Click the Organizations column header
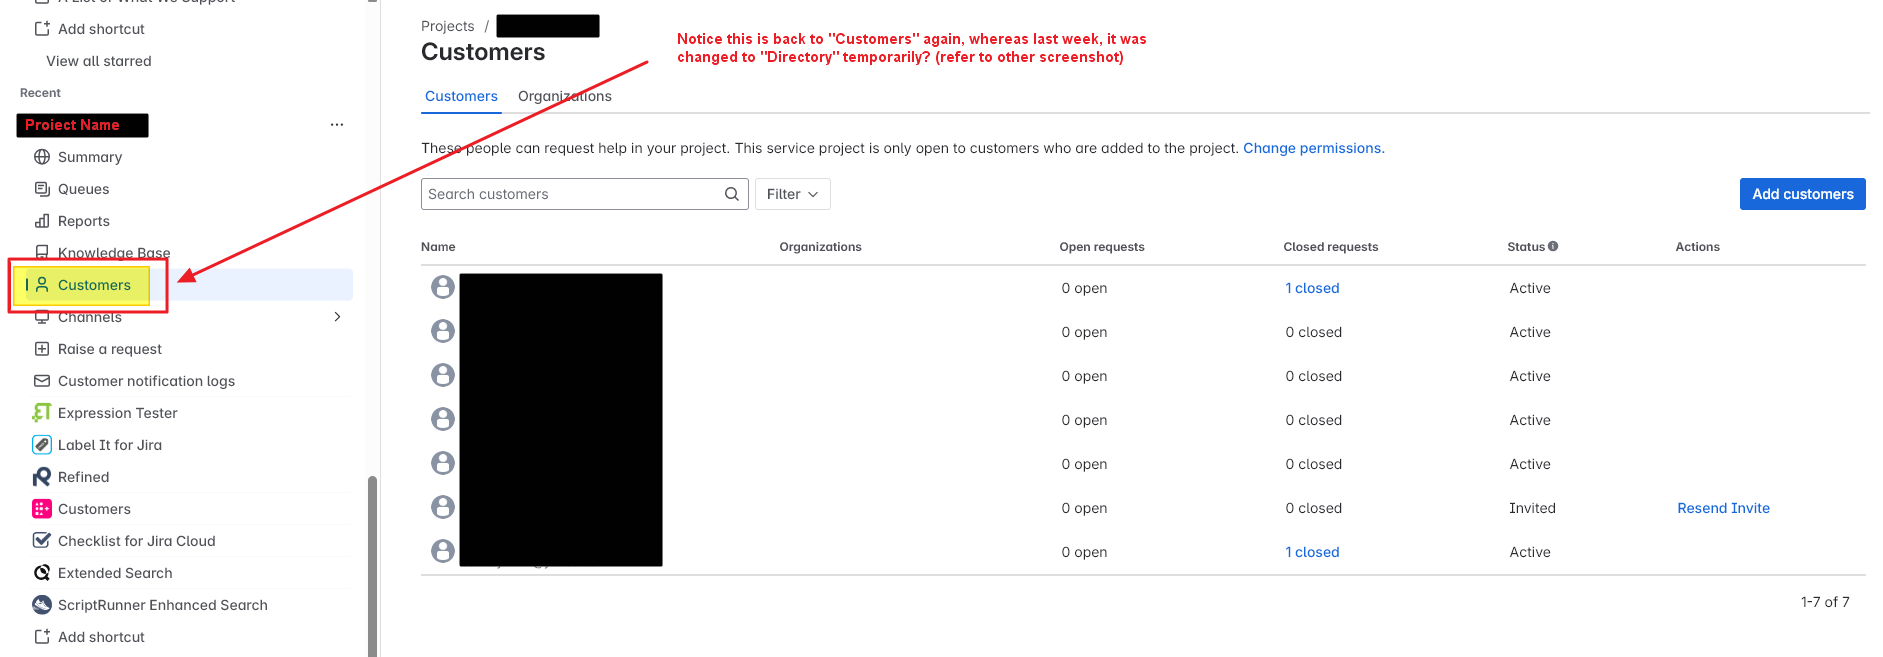This screenshot has width=1883, height=657. [821, 247]
